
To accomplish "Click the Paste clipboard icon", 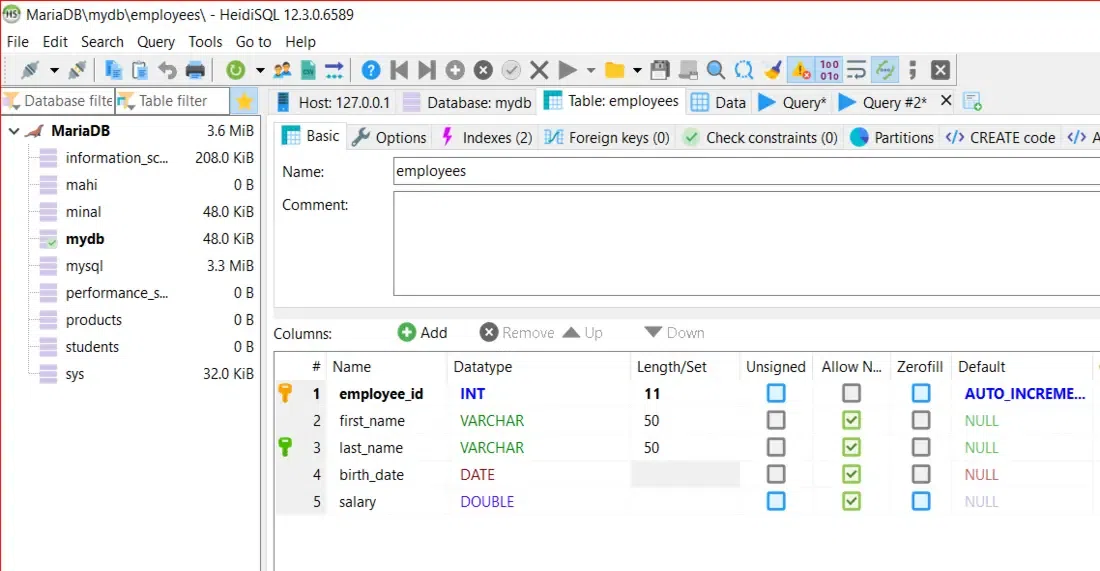I will 140,70.
